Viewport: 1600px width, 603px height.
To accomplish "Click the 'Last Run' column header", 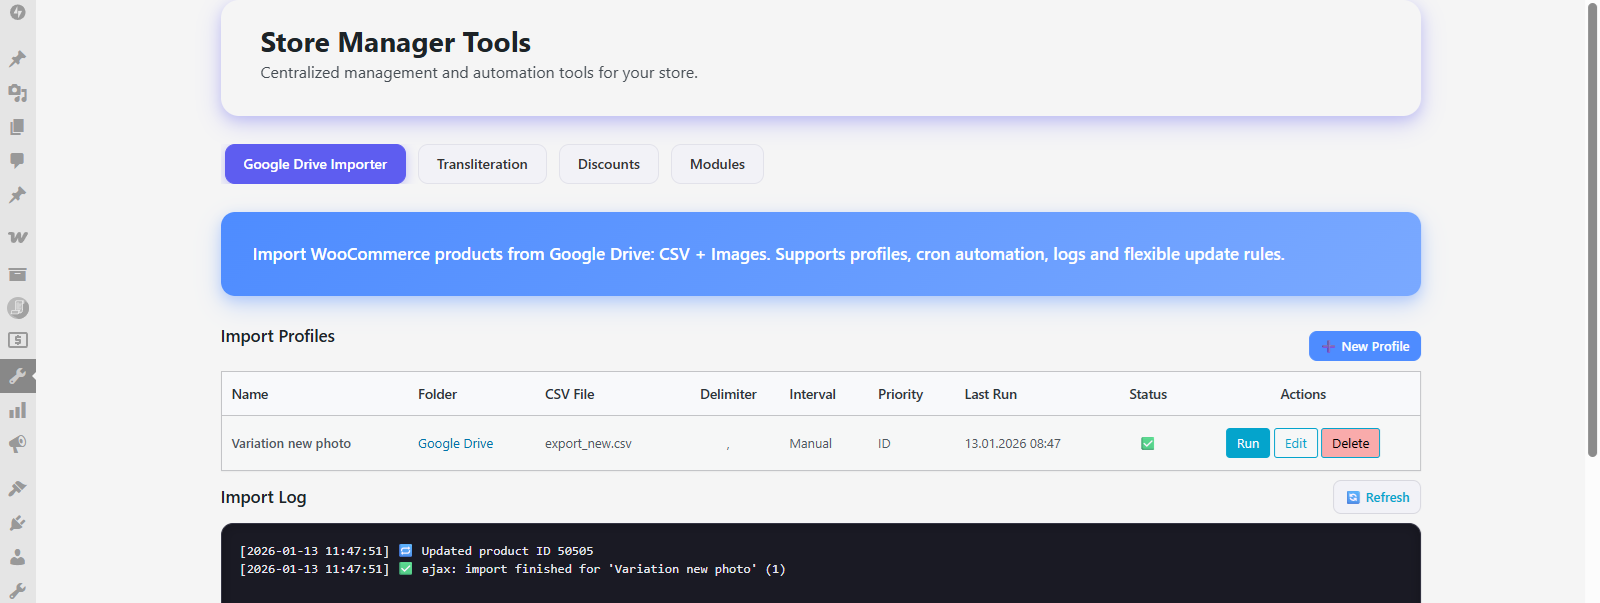I will point(991,394).
